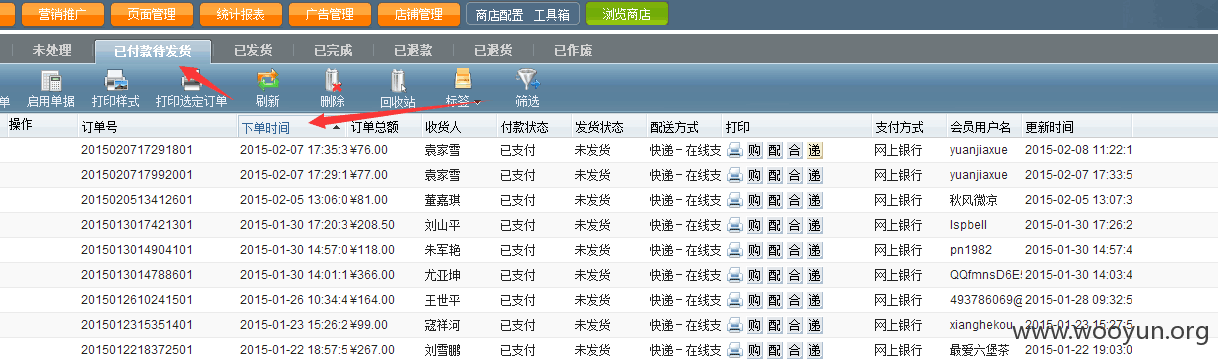Image resolution: width=1218 pixels, height=360 pixels.
Task: Click 递 icon in 尤亚坤's order row
Action: pos(814,275)
